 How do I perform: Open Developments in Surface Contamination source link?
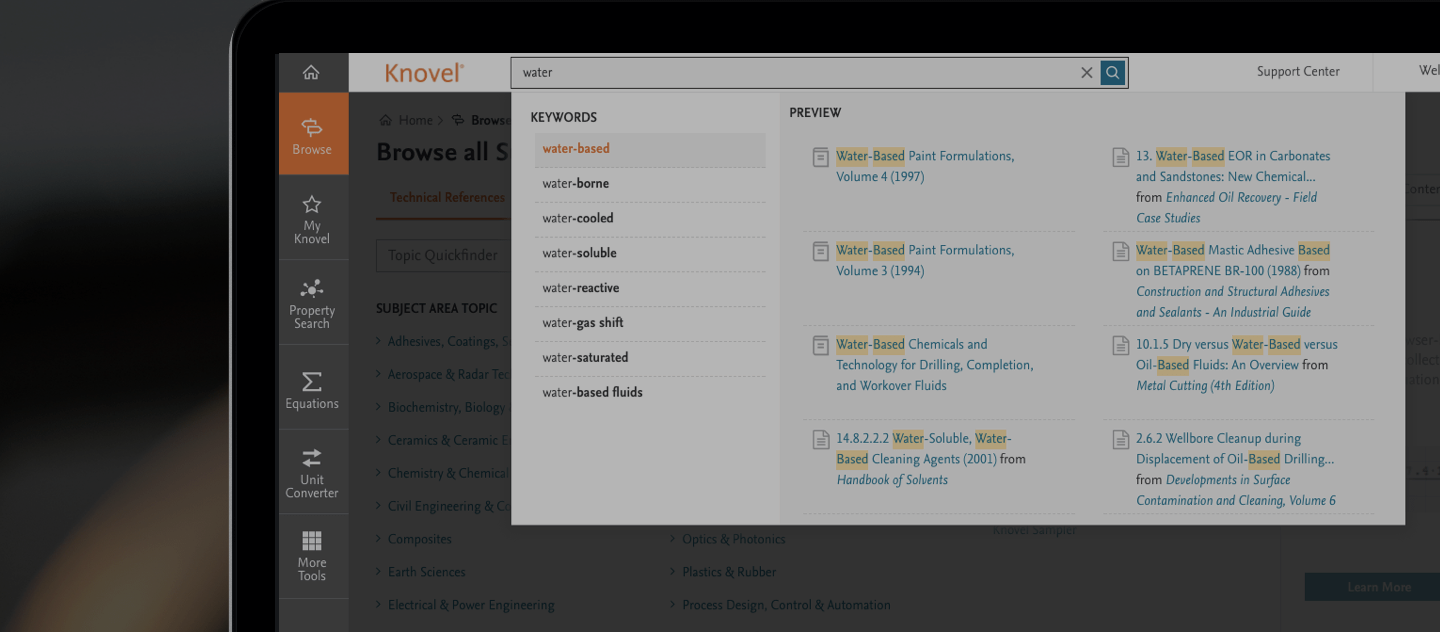(1236, 490)
